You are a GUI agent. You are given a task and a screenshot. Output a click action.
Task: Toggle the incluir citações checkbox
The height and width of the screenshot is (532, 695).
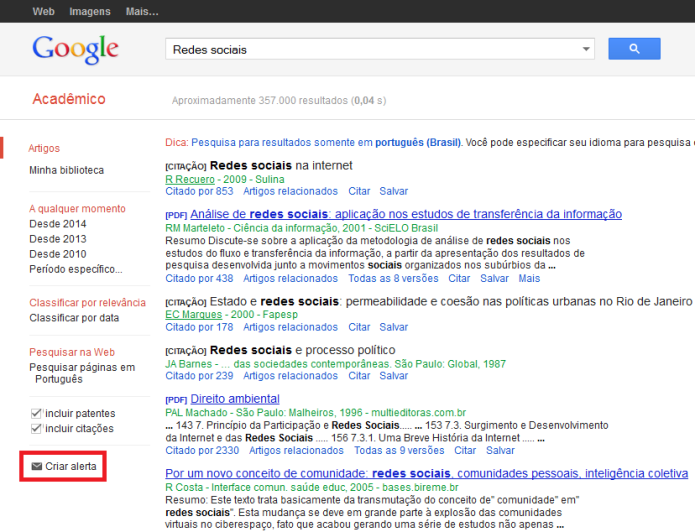coord(36,429)
